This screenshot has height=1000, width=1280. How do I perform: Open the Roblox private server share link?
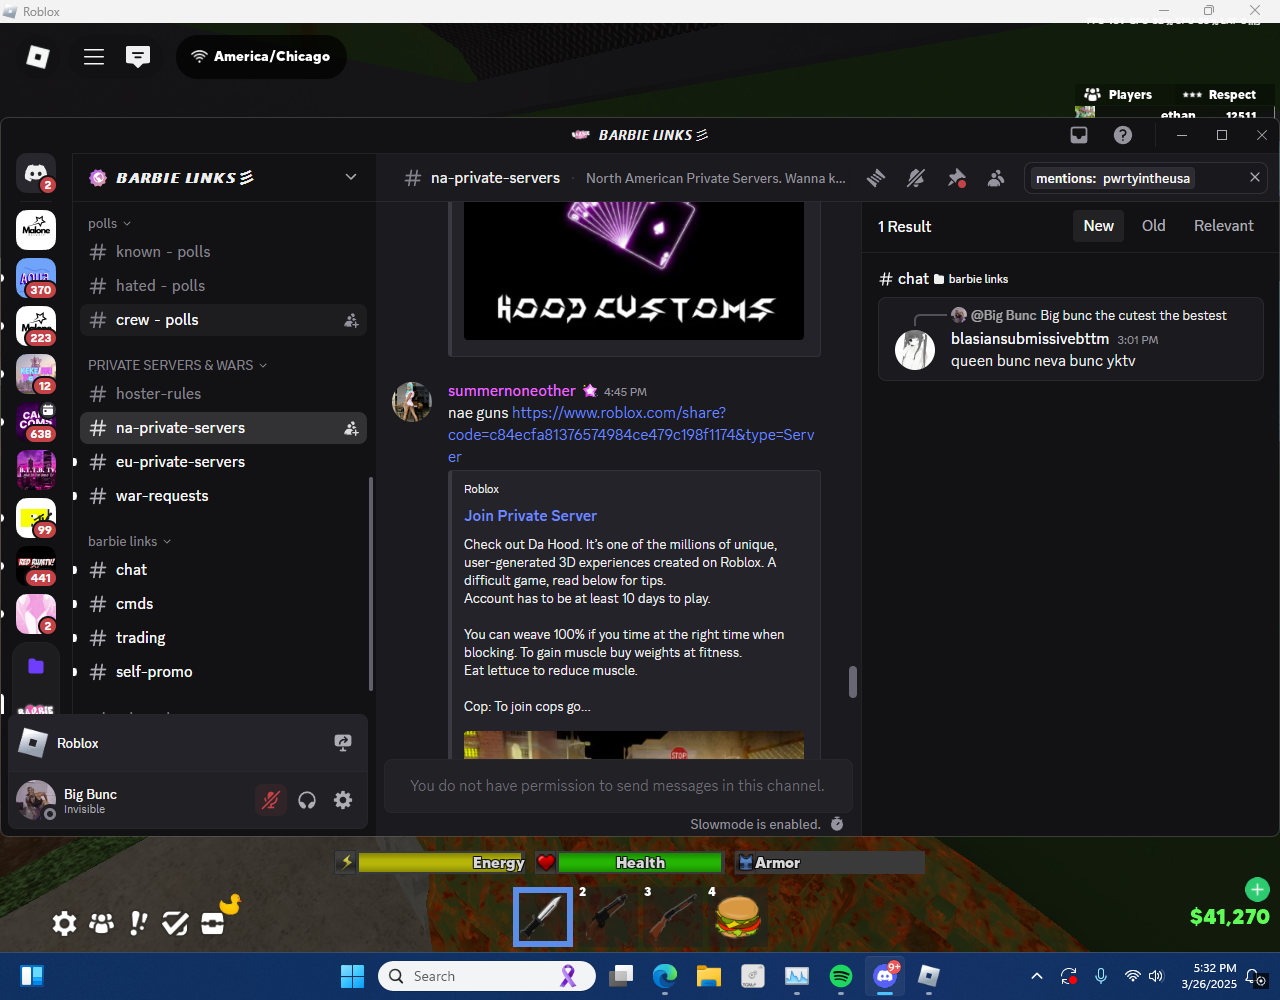pyautogui.click(x=631, y=434)
